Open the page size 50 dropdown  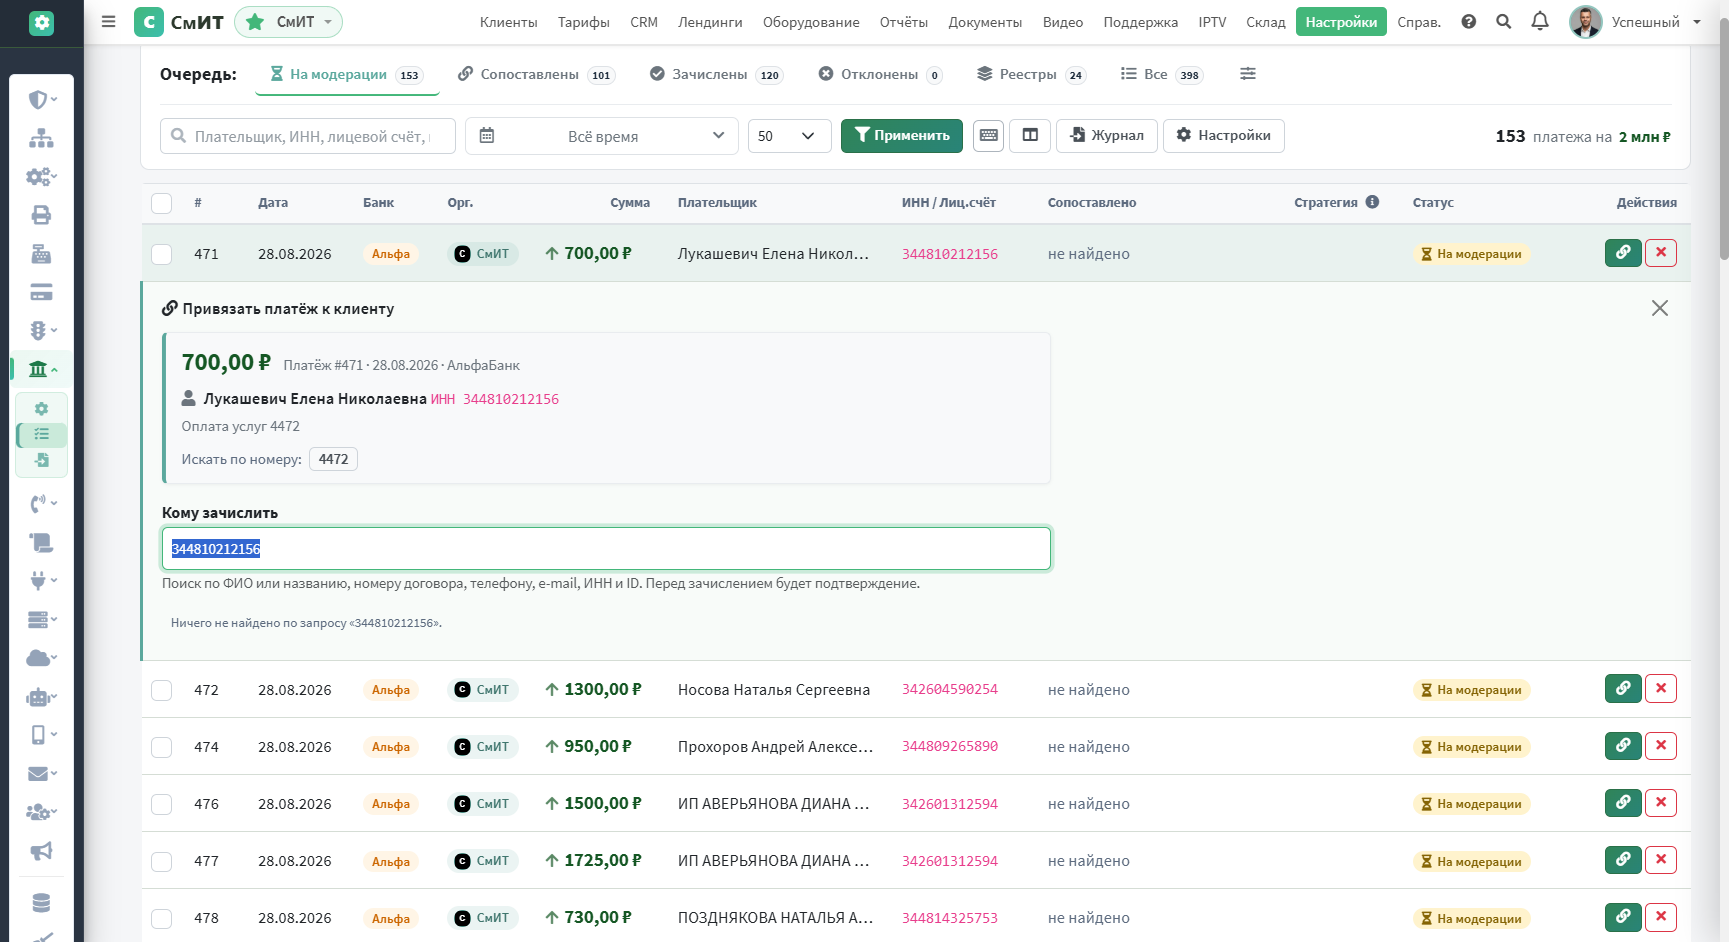789,136
